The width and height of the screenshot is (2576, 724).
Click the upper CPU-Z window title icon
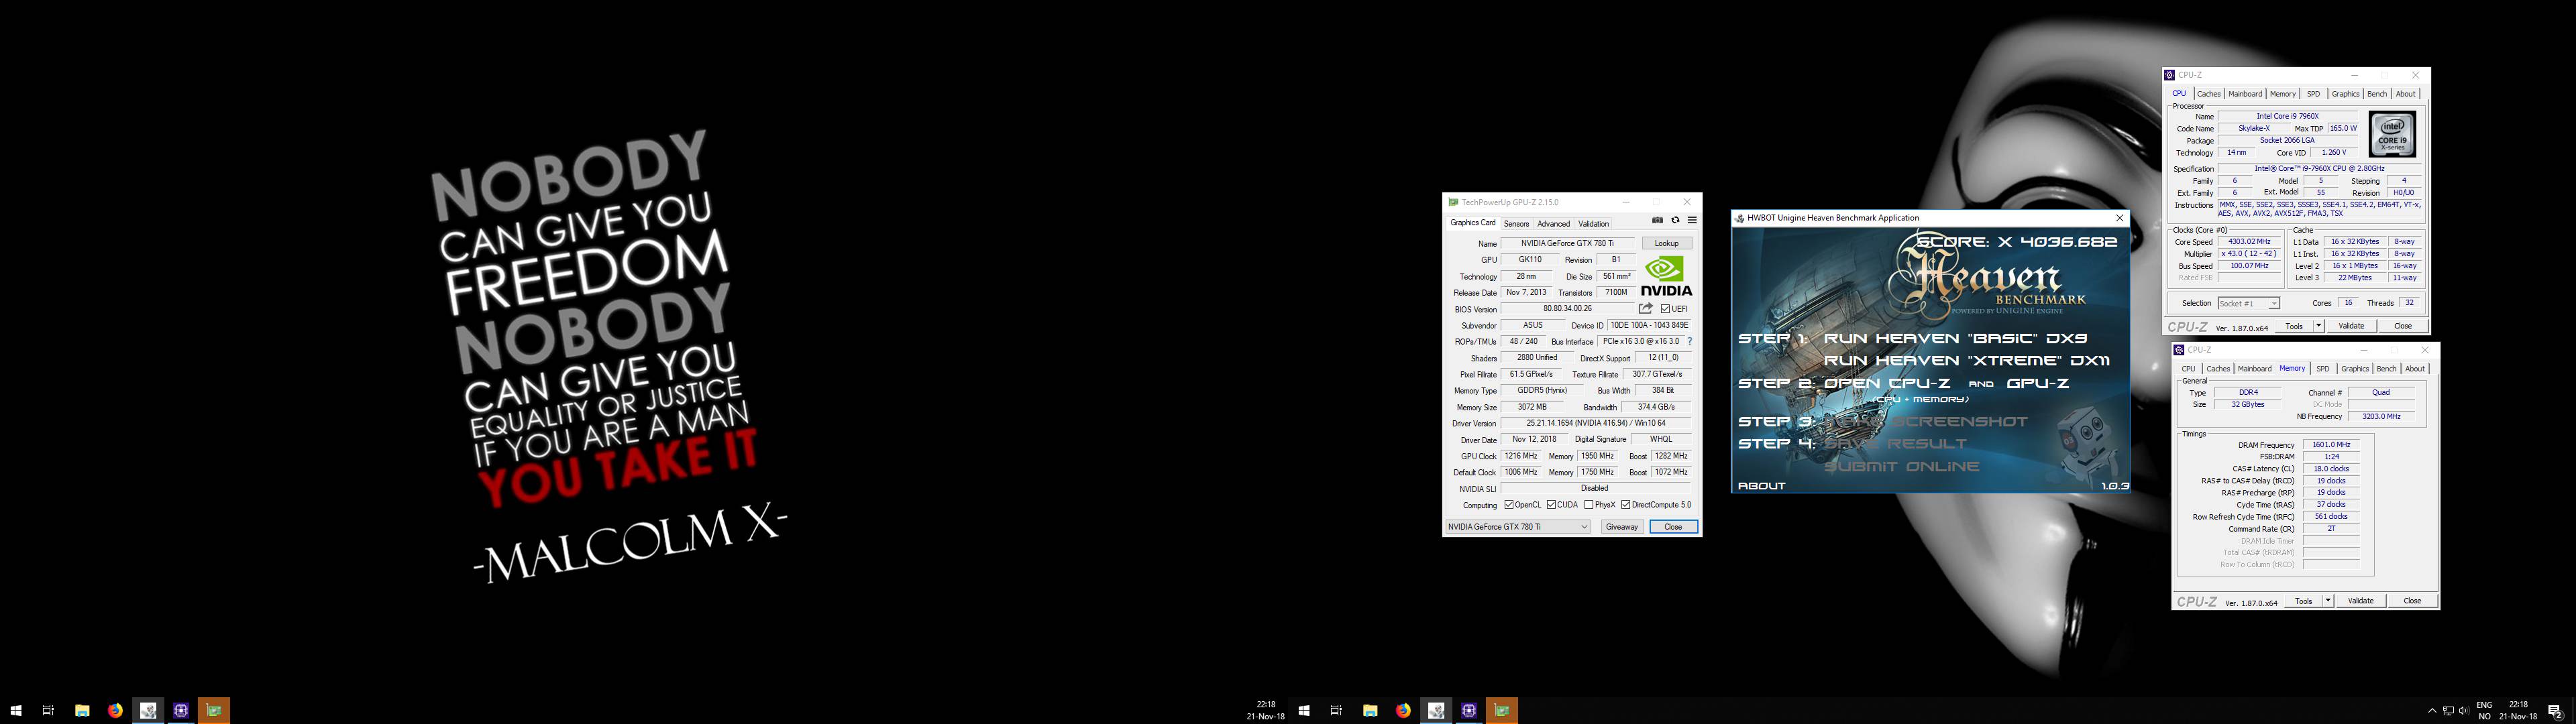pyautogui.click(x=2169, y=75)
